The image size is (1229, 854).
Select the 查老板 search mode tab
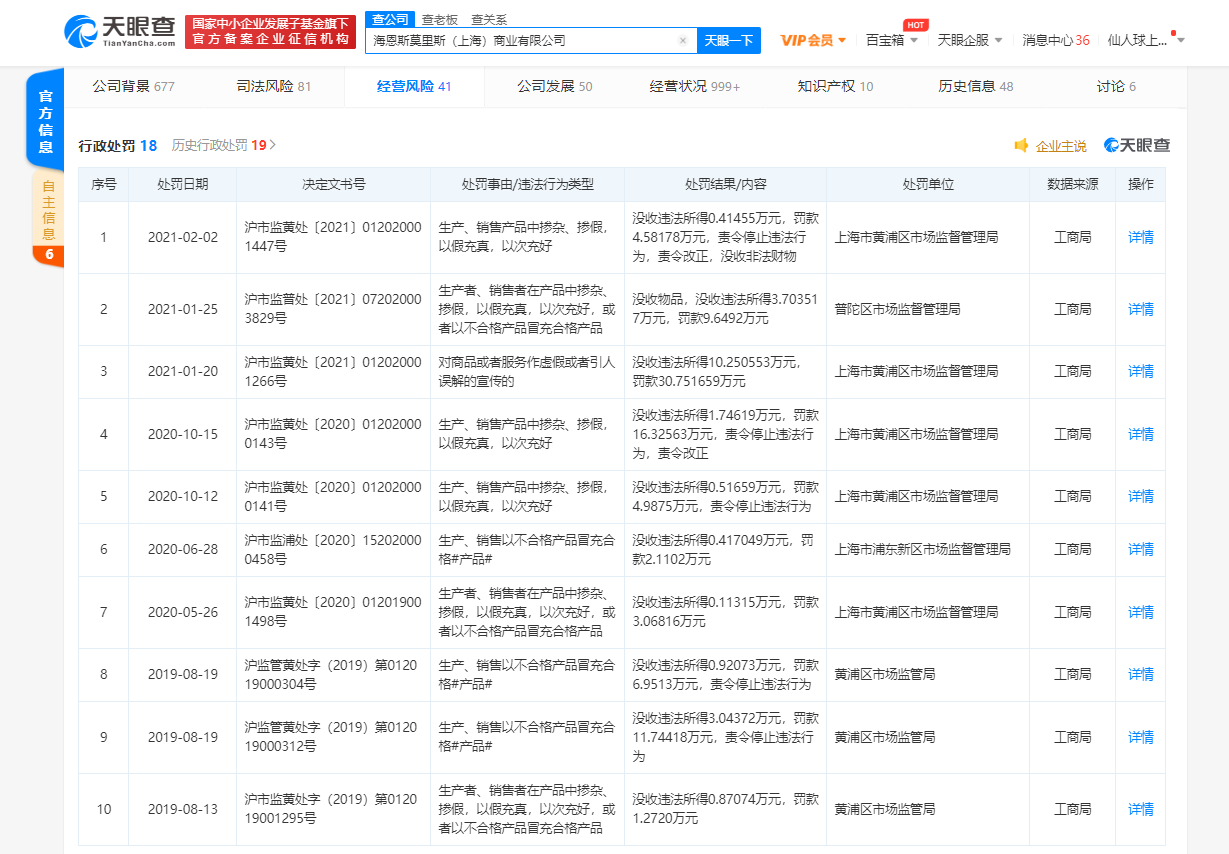(440, 19)
